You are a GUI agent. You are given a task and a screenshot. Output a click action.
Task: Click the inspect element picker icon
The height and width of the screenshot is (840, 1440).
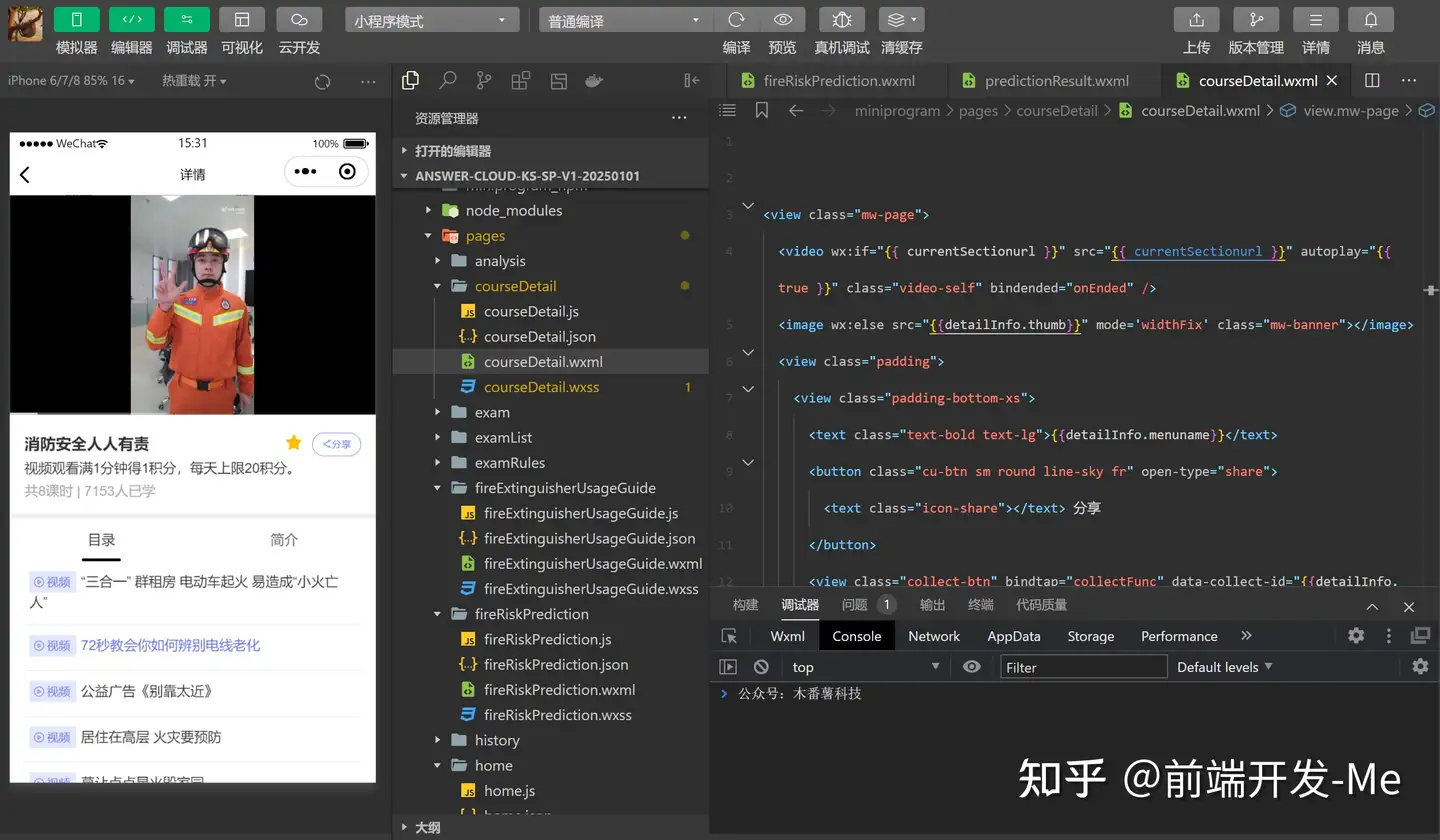coord(729,636)
